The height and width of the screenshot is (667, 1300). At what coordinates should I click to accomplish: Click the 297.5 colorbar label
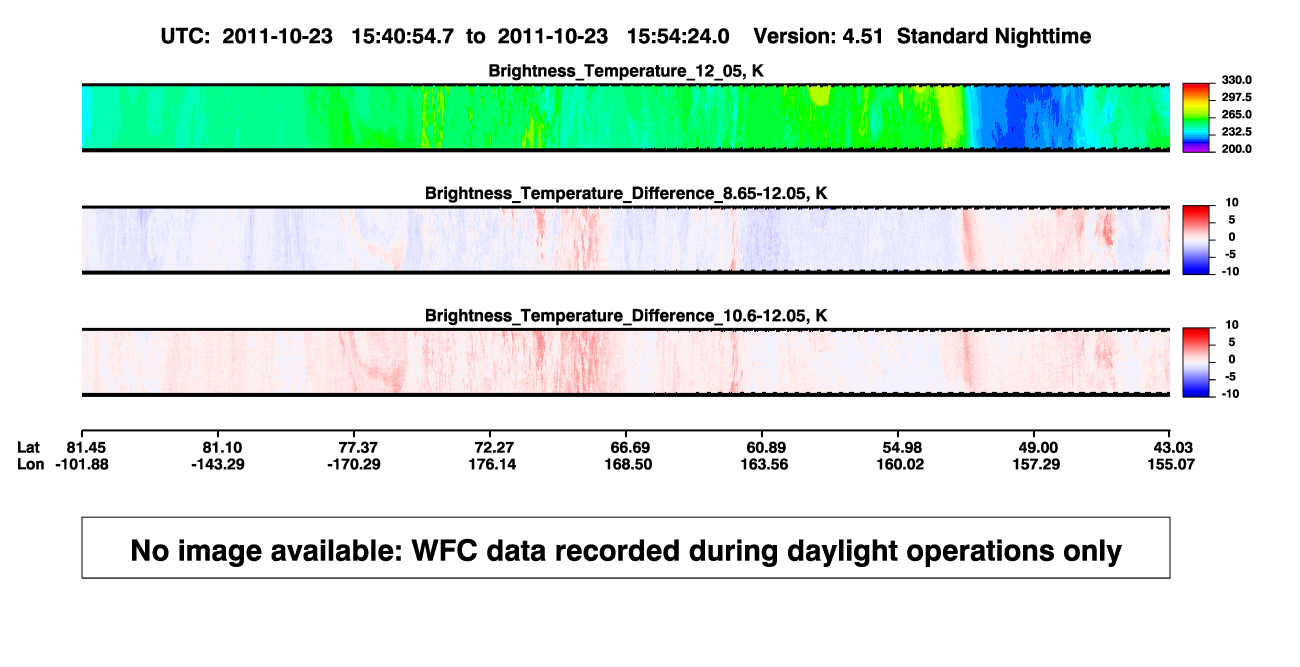1236,98
